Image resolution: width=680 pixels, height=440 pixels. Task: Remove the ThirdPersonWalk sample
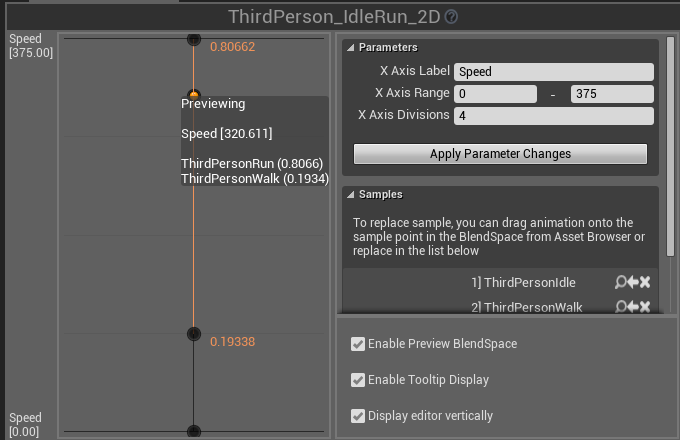click(x=645, y=307)
